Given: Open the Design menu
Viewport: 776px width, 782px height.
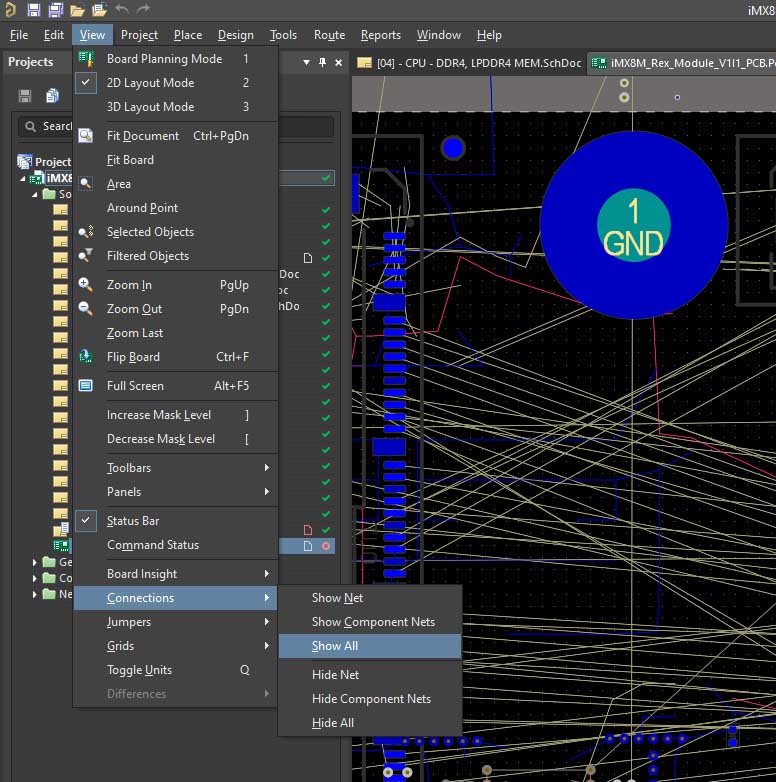Looking at the screenshot, I should point(235,35).
